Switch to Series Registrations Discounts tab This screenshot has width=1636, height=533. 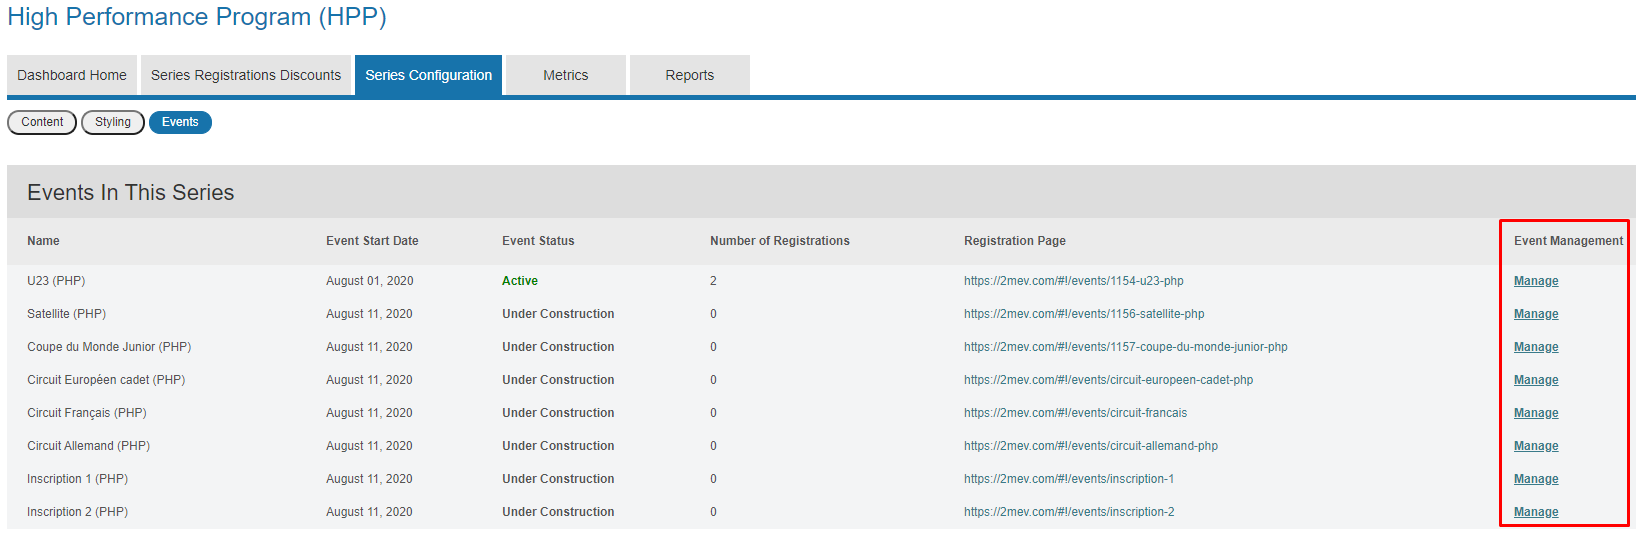(x=246, y=75)
